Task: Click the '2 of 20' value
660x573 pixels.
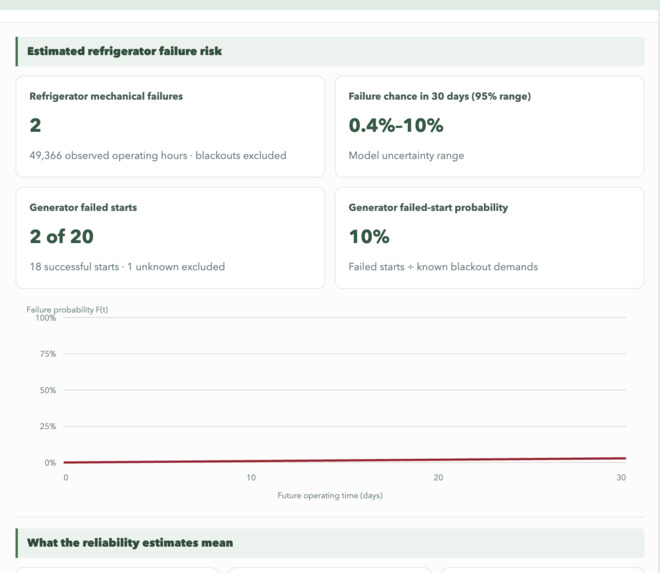Action: 61,236
